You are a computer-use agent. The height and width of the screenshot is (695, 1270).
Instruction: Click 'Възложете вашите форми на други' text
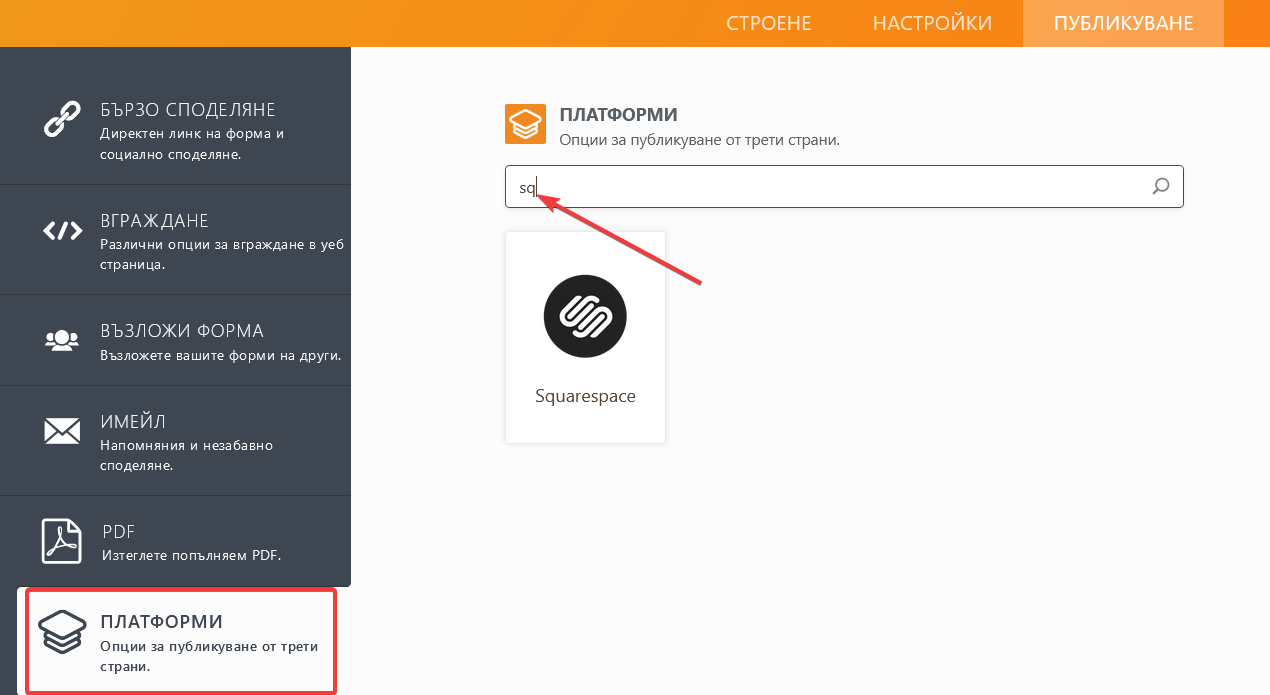[220, 355]
